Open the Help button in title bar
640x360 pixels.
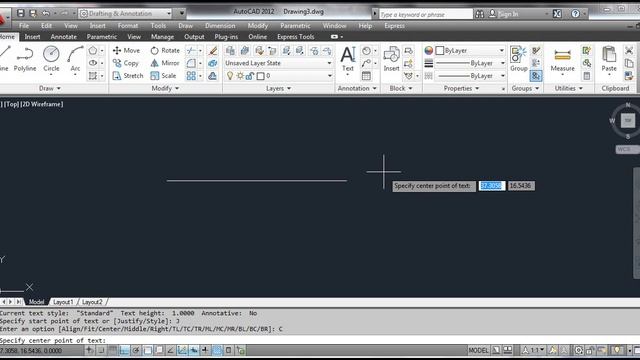[576, 14]
